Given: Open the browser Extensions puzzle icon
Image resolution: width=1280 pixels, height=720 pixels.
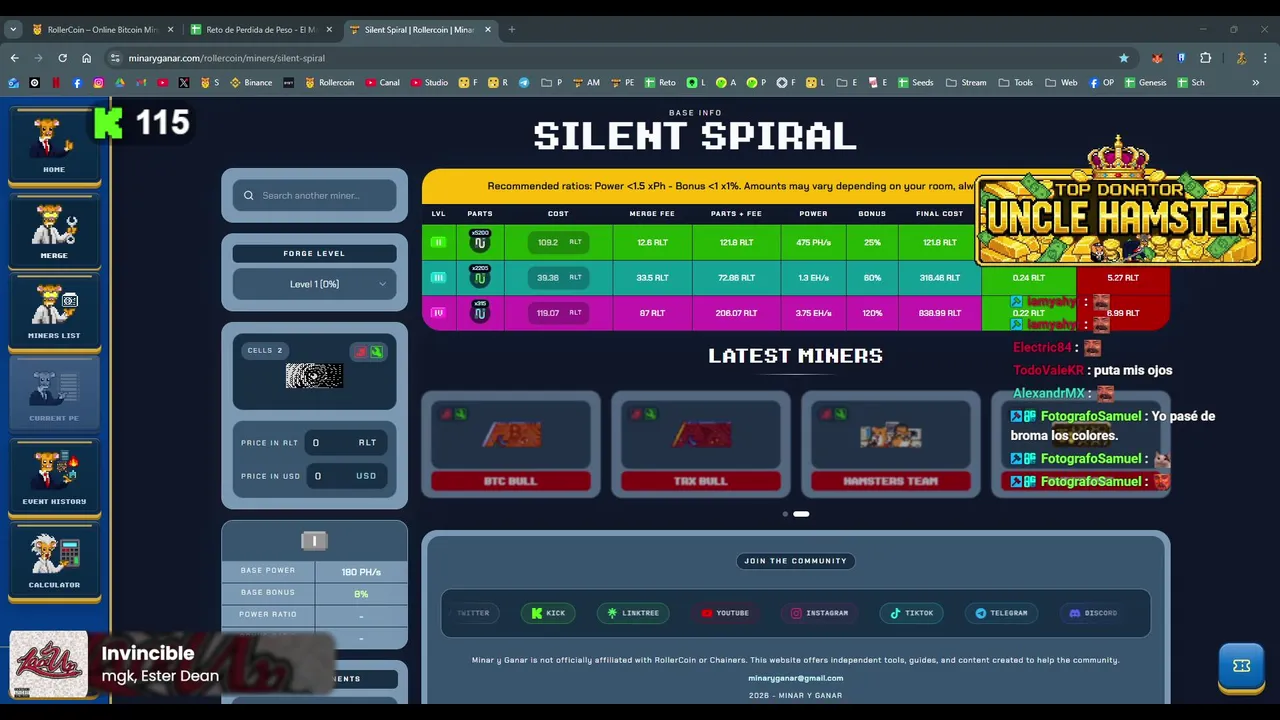Looking at the screenshot, I should tap(1206, 58).
